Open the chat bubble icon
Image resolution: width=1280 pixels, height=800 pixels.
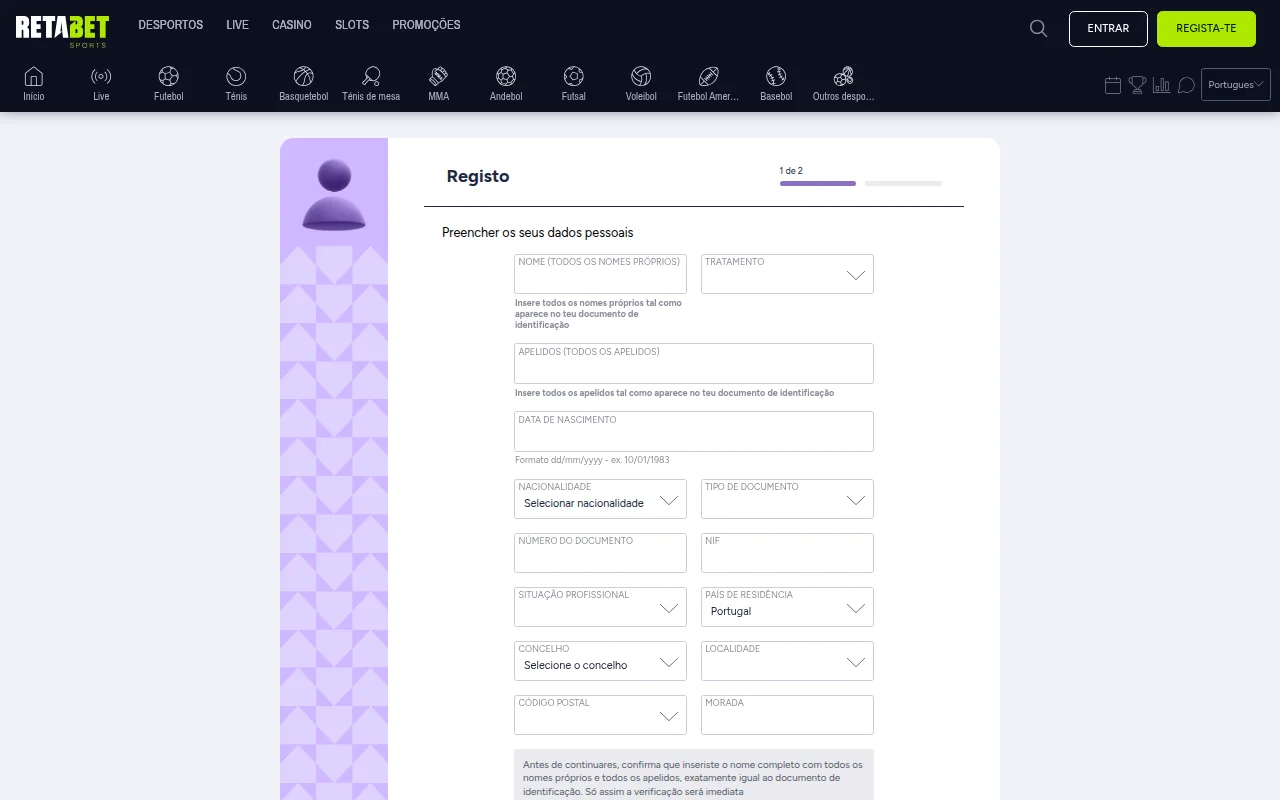(x=1186, y=85)
